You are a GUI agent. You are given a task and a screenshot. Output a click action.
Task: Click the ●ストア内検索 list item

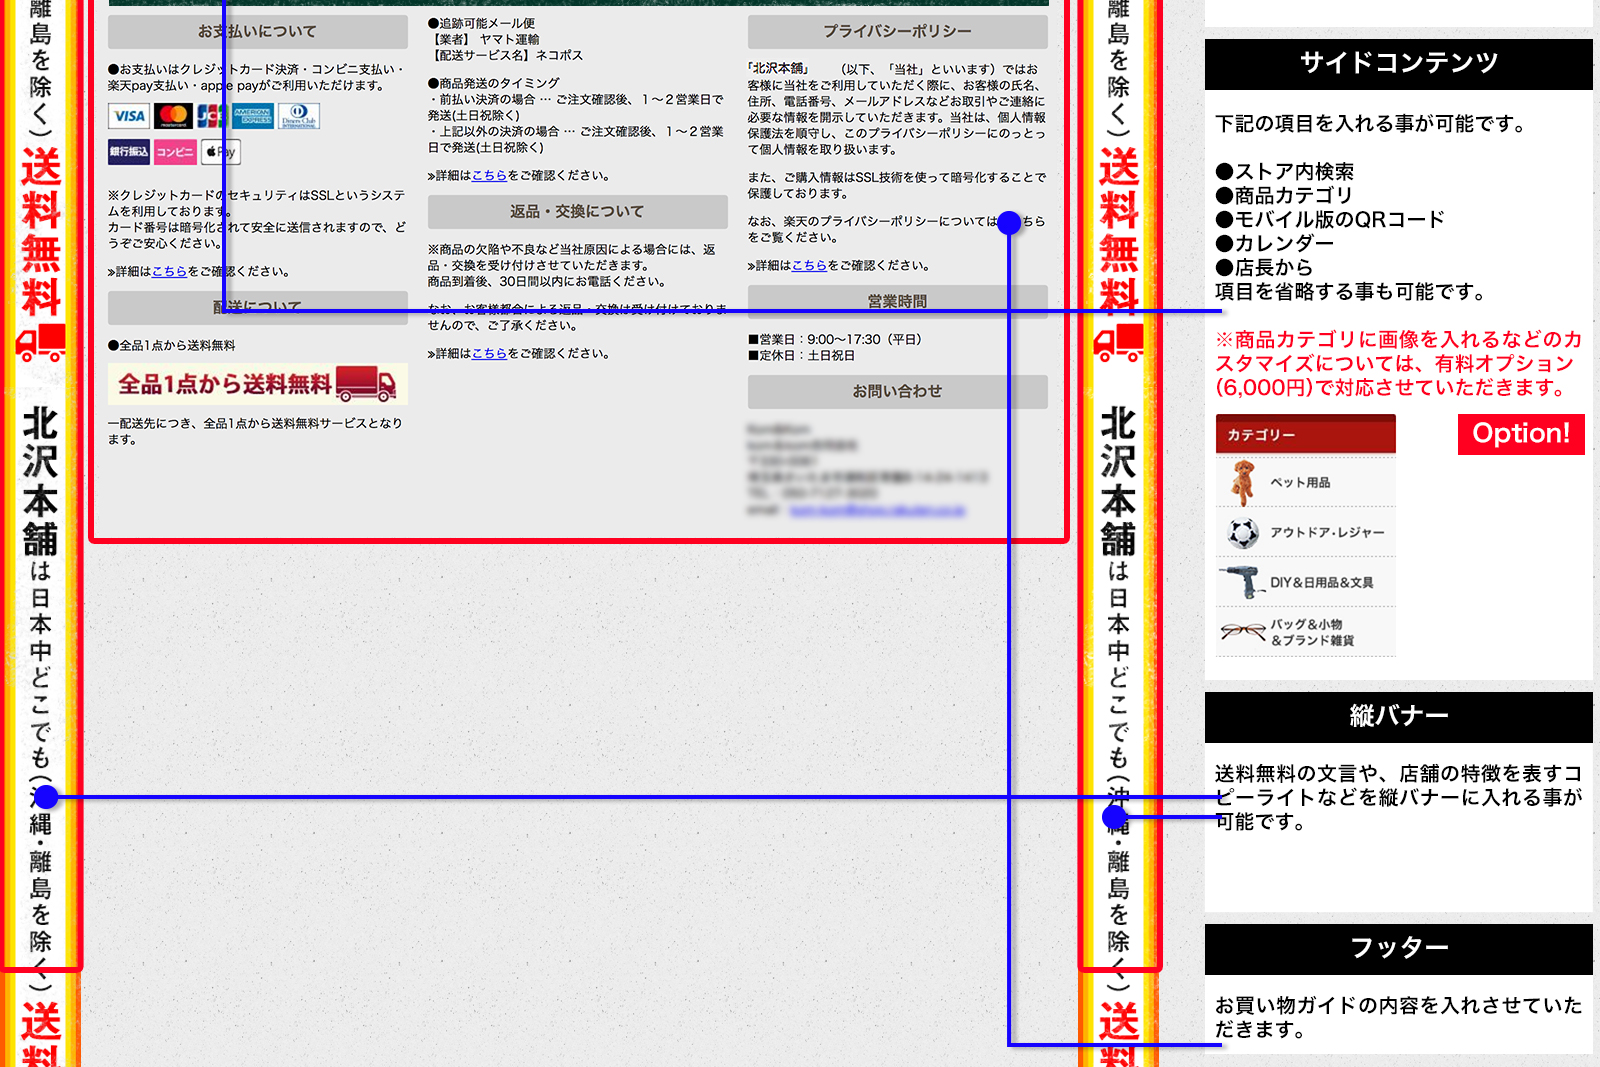1285,172
